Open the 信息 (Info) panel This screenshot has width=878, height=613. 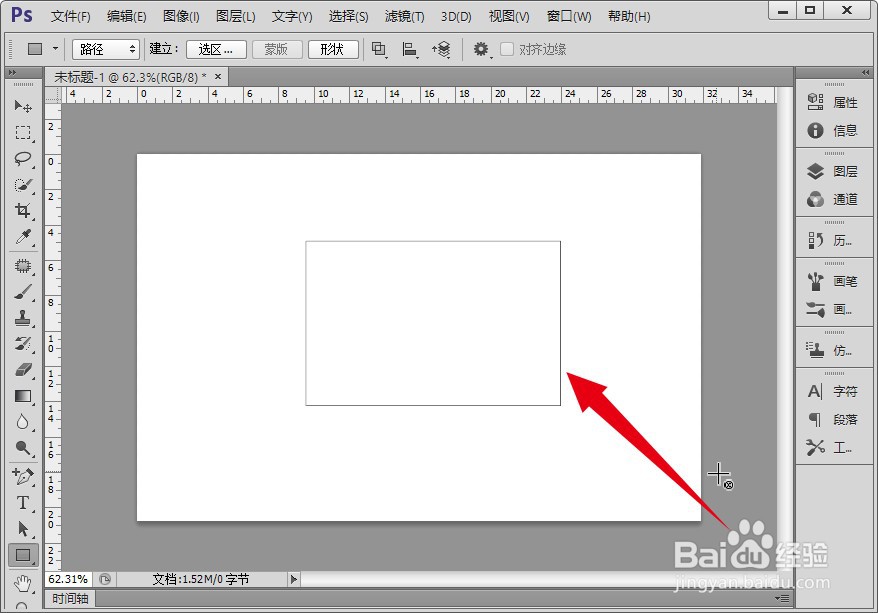(x=833, y=130)
